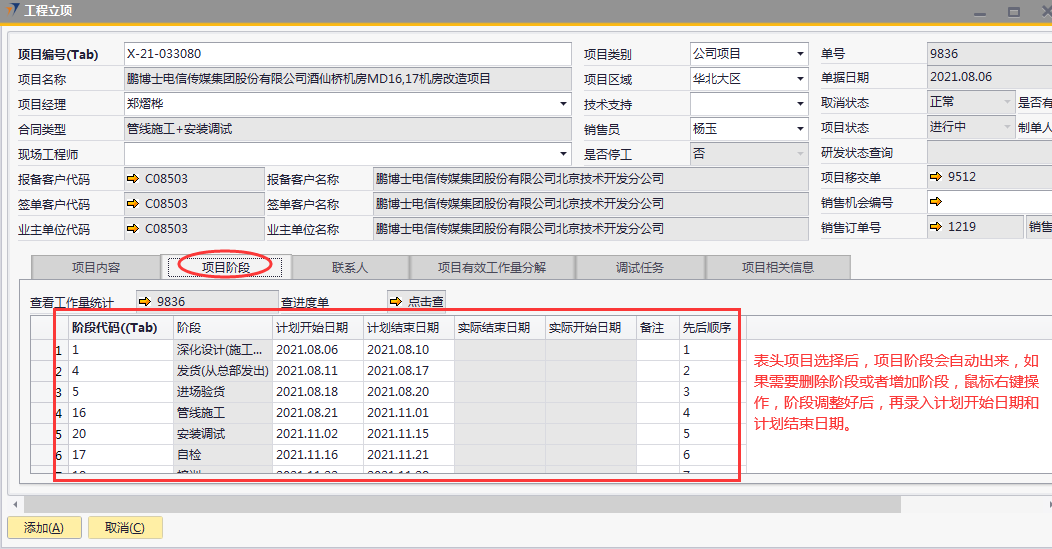Click the 查看工作量统计 9836 link arrow

(144, 301)
